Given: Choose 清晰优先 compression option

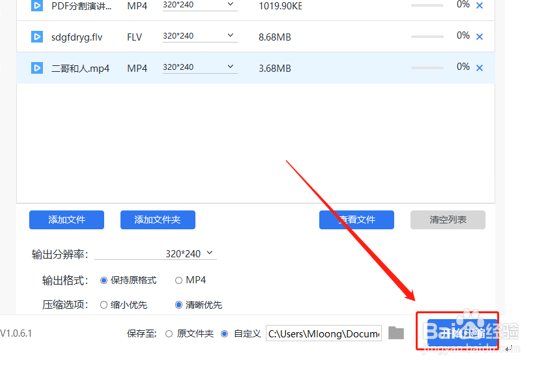Looking at the screenshot, I should (199, 305).
